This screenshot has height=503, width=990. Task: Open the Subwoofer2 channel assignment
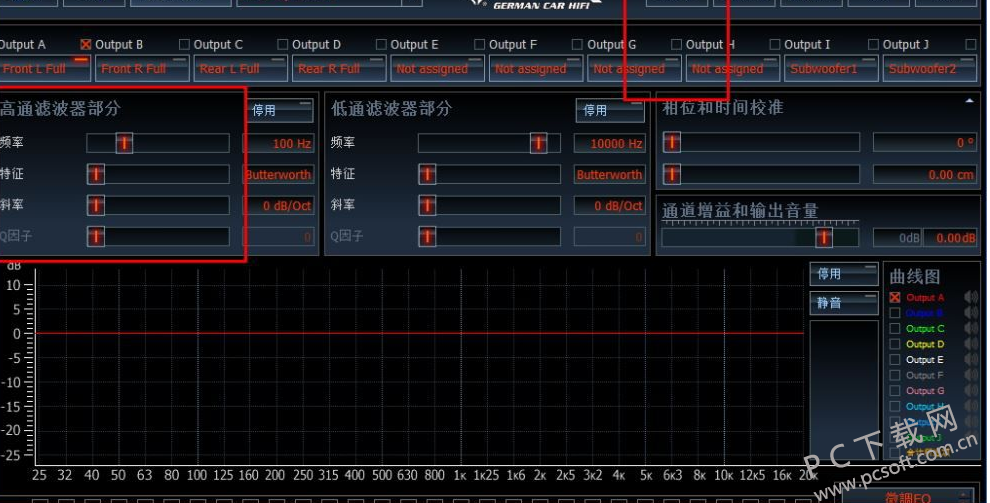point(930,68)
